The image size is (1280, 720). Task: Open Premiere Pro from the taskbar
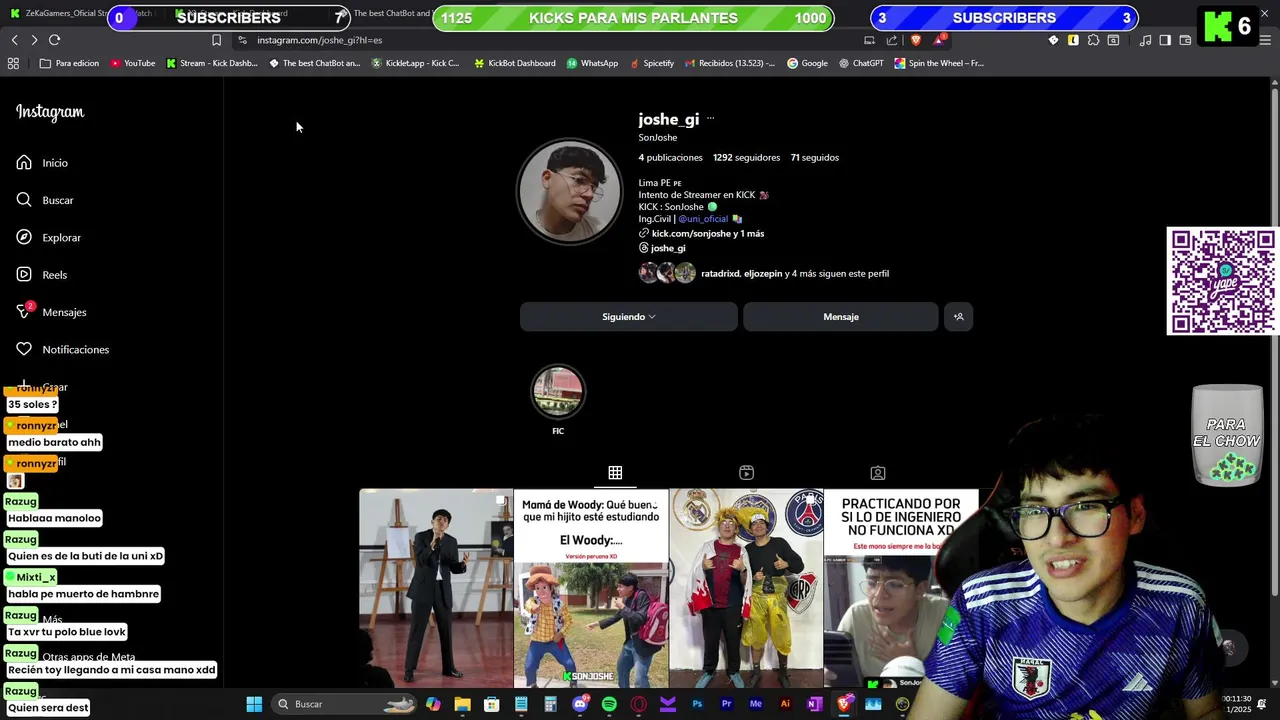(x=726, y=704)
